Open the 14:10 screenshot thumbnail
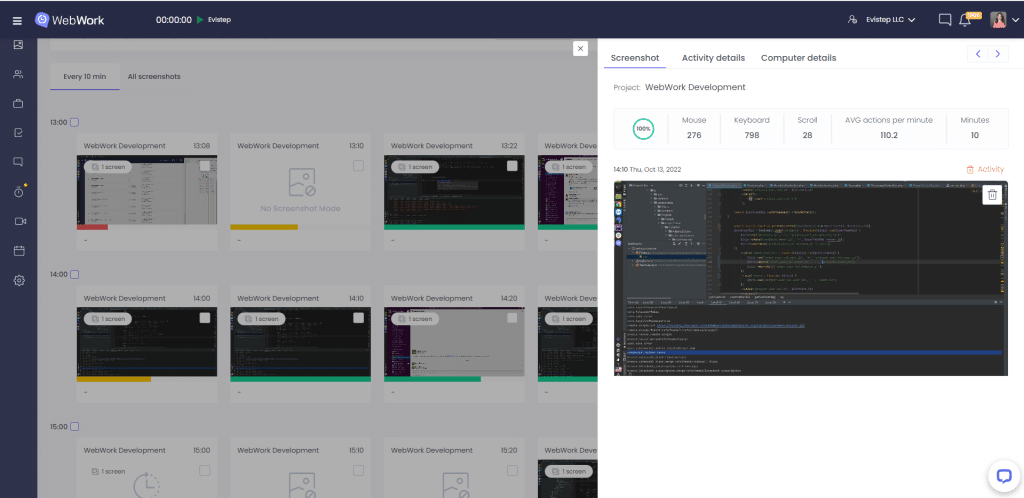Screen dimensions: 1024x498 [300, 342]
